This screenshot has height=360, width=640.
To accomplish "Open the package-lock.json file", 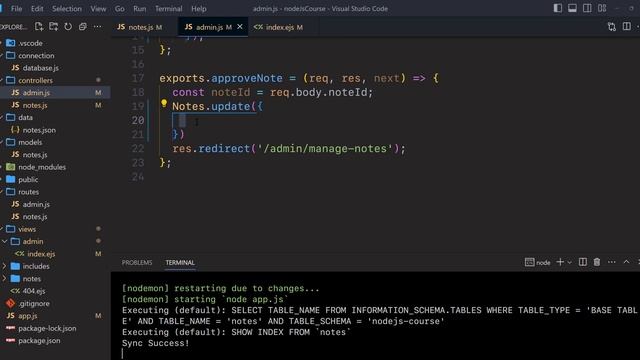I will tap(47, 328).
